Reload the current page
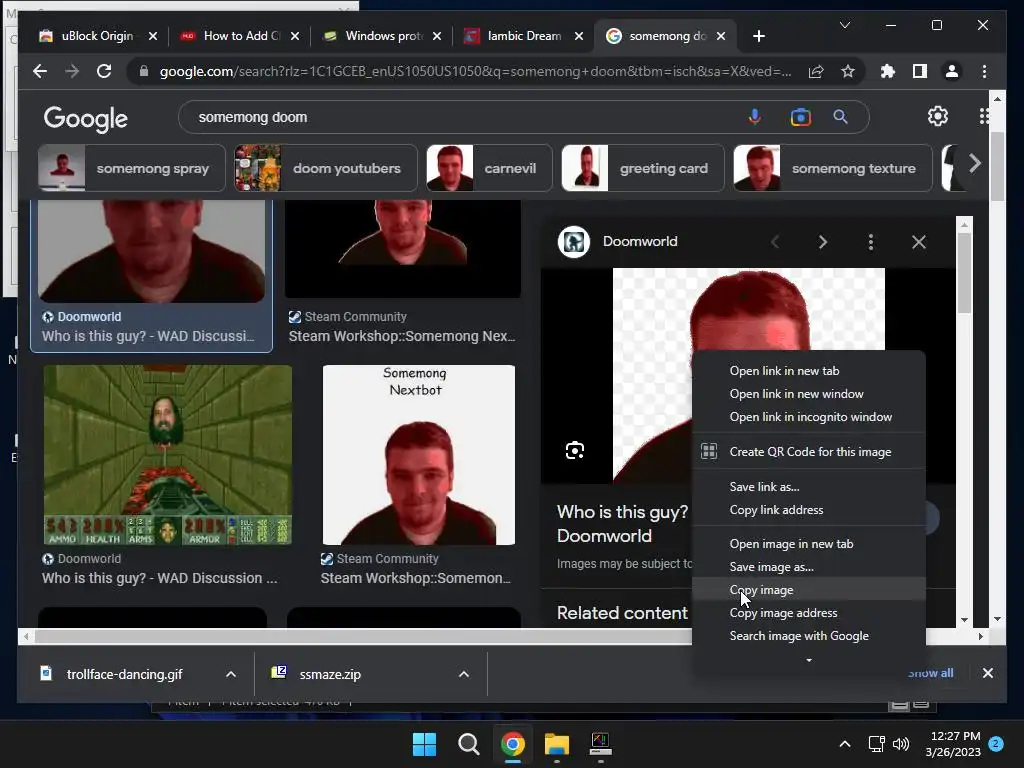 (104, 71)
